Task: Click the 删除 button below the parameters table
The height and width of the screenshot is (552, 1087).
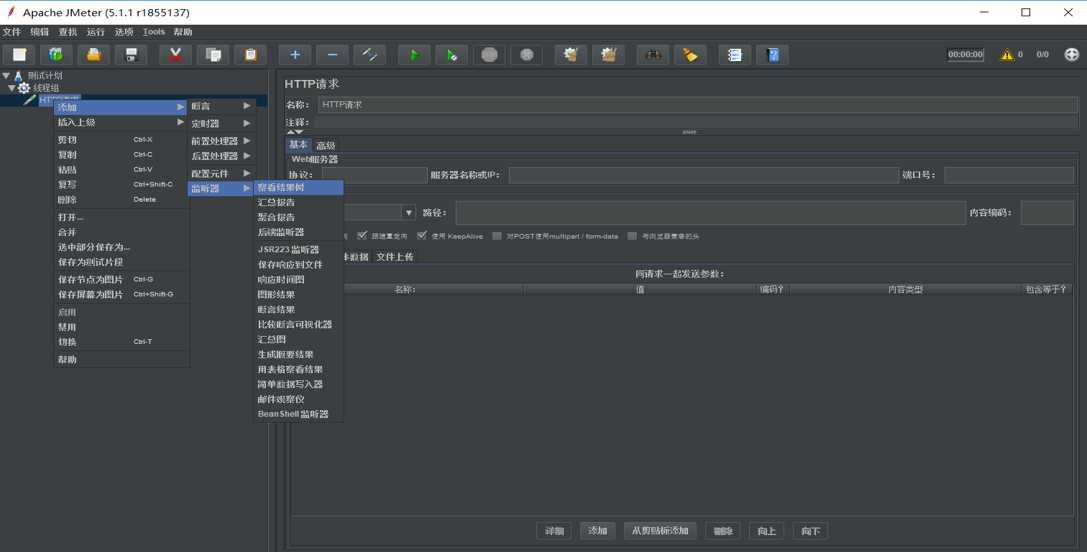Action: coord(723,531)
